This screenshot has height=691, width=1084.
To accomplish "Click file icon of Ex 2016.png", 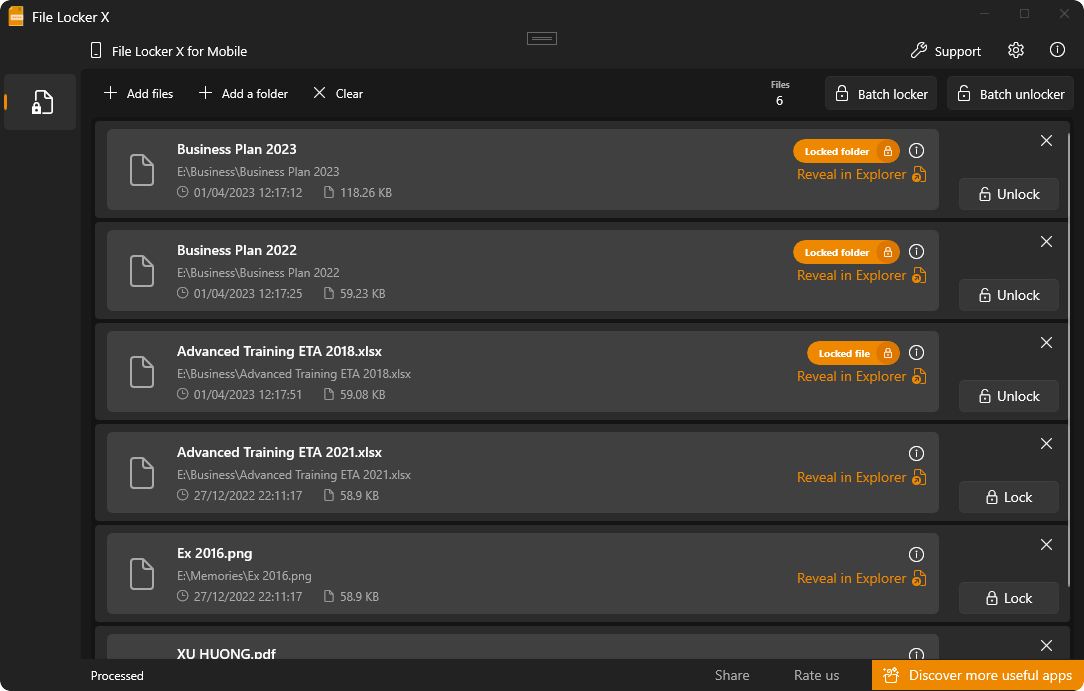I will 142,574.
